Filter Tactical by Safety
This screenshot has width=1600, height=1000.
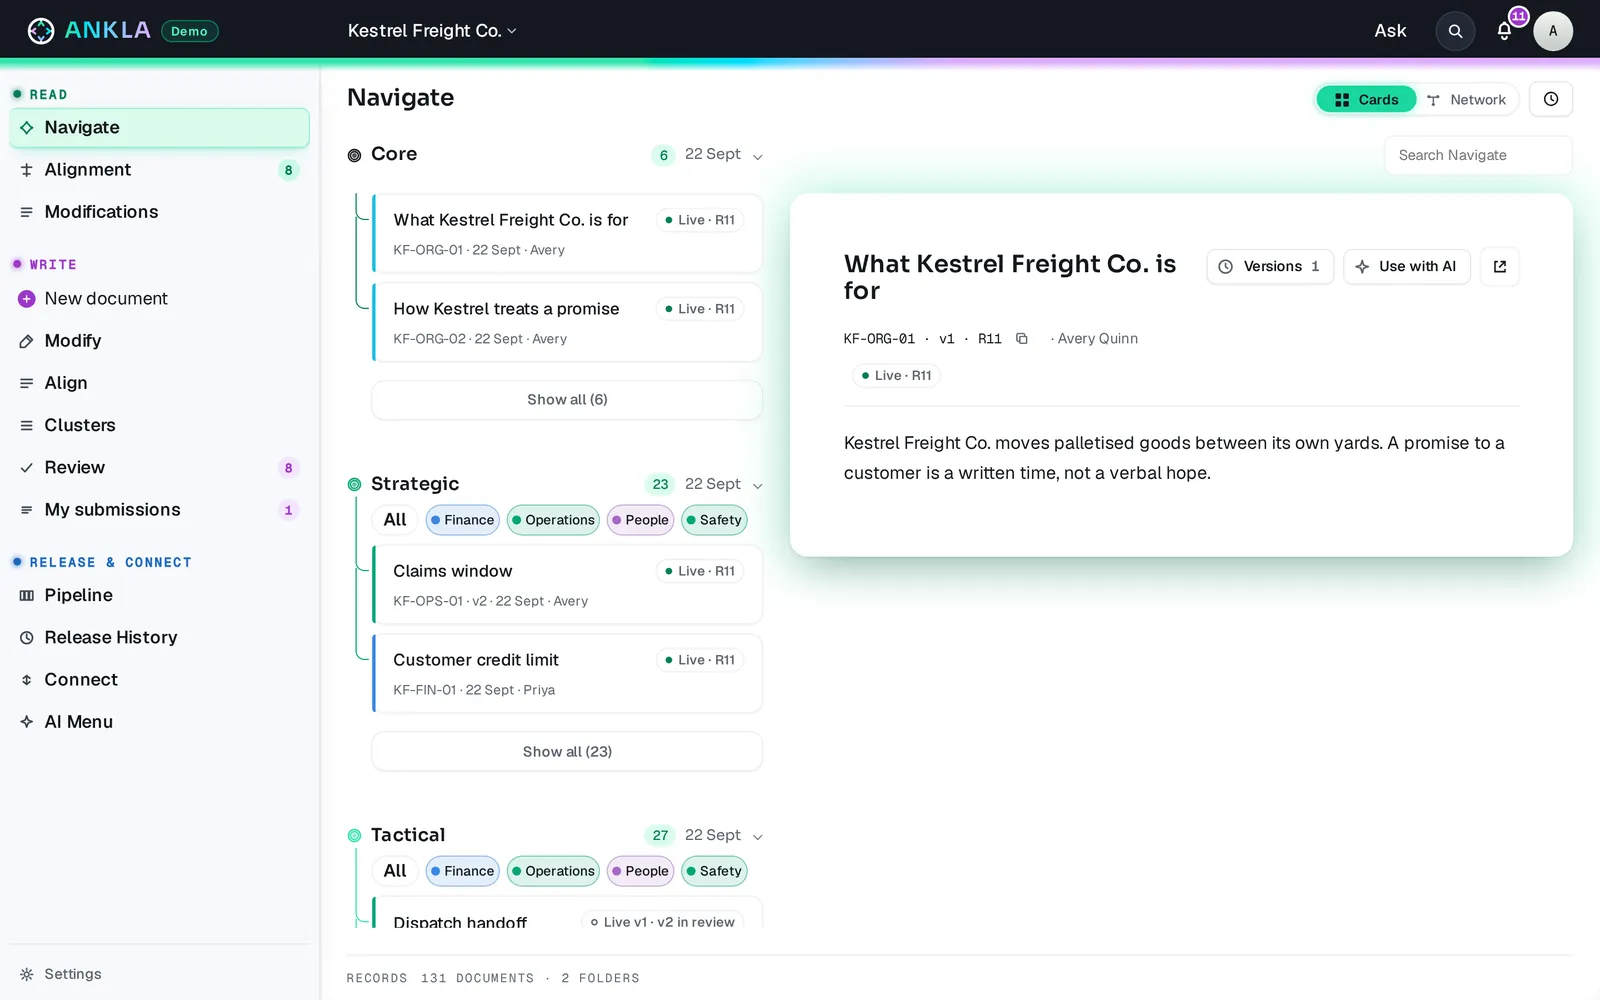coord(714,871)
